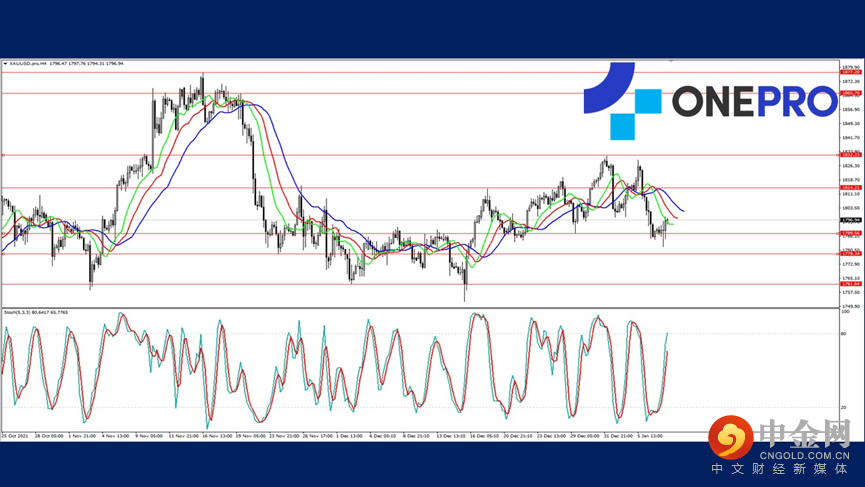Click the stochastic scale label 20

pyautogui.click(x=843, y=407)
